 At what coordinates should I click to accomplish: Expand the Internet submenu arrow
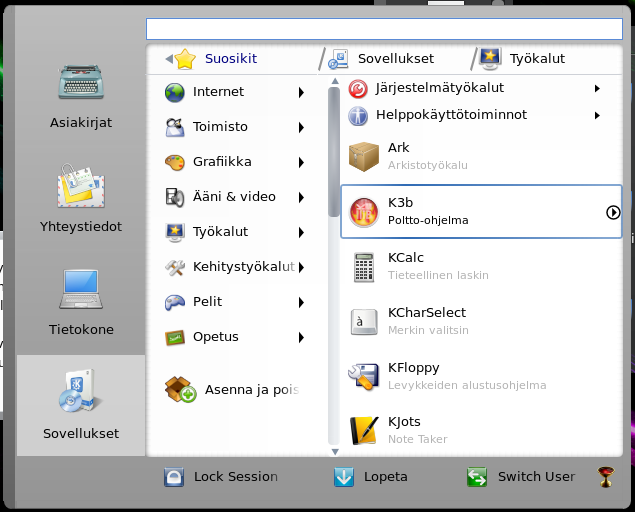[301, 92]
